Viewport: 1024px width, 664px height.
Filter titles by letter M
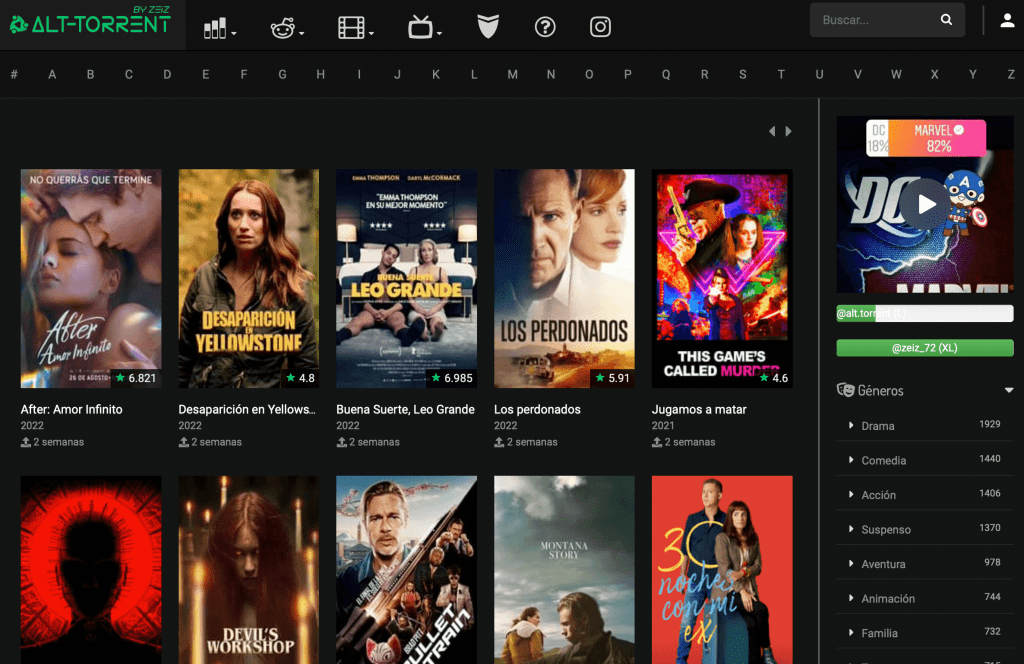[512, 74]
